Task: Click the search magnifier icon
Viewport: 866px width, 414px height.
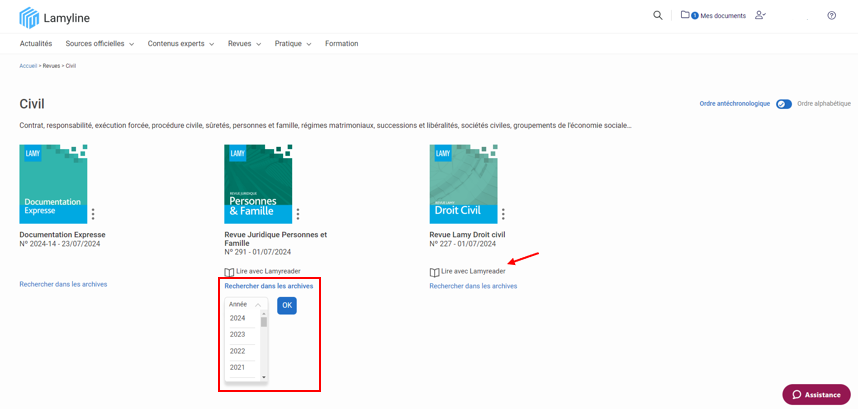Action: click(657, 15)
